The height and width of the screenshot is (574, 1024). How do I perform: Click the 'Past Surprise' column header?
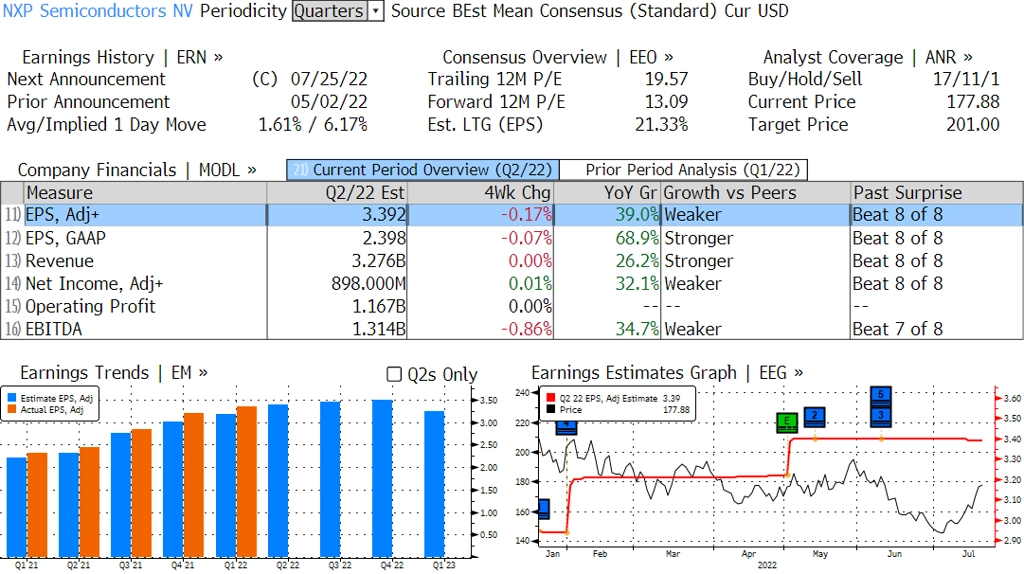click(x=936, y=193)
